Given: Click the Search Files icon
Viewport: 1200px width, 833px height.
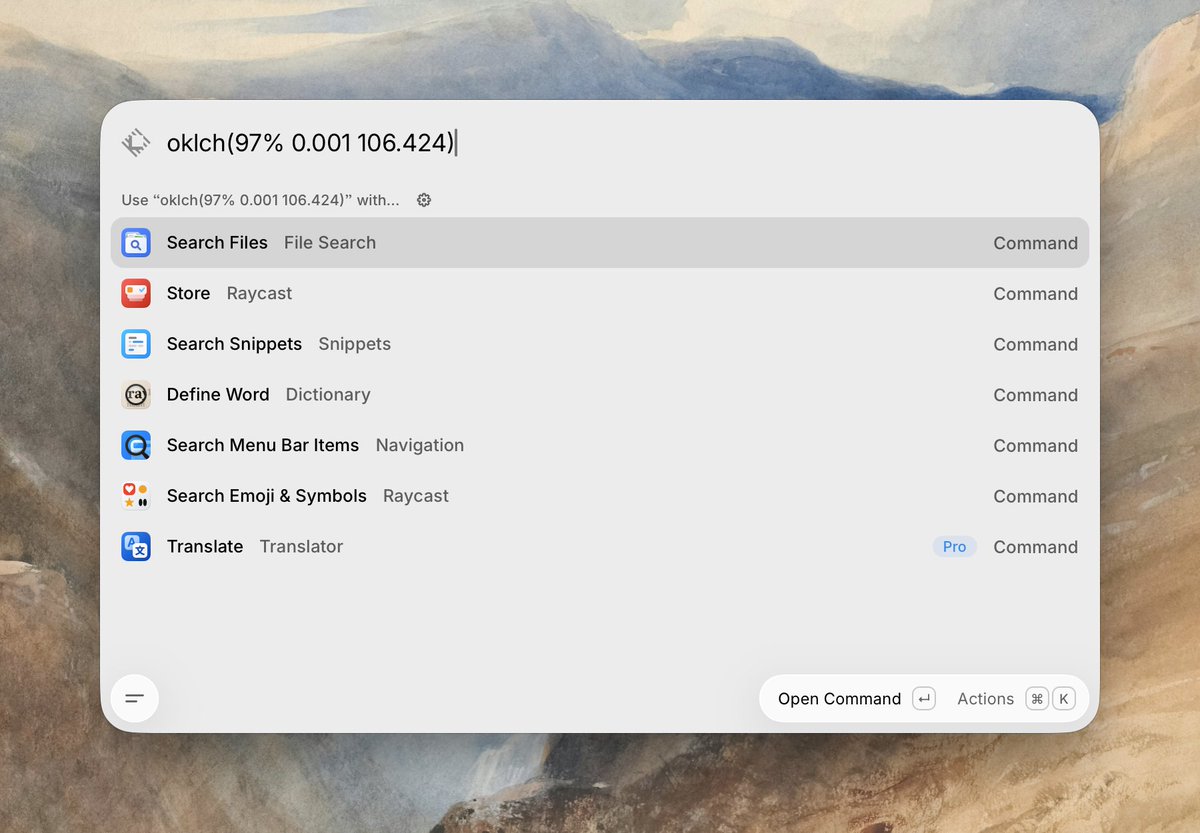Looking at the screenshot, I should pos(136,243).
